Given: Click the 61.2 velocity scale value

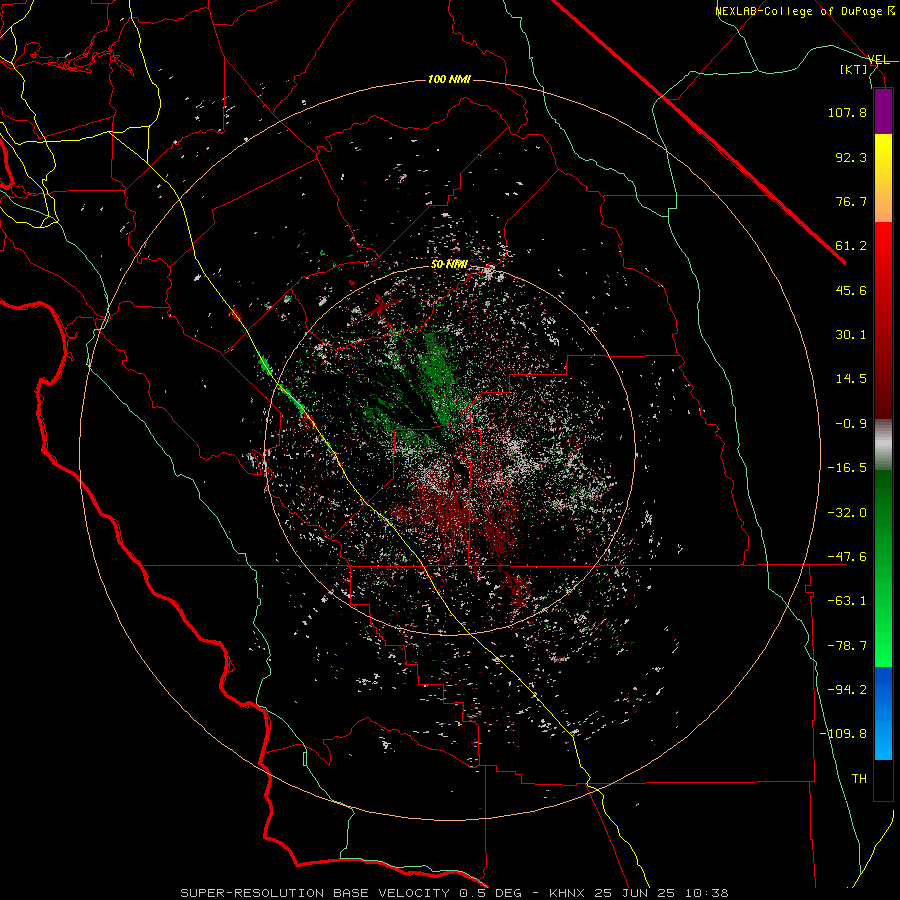Looking at the screenshot, I should pos(851,246).
